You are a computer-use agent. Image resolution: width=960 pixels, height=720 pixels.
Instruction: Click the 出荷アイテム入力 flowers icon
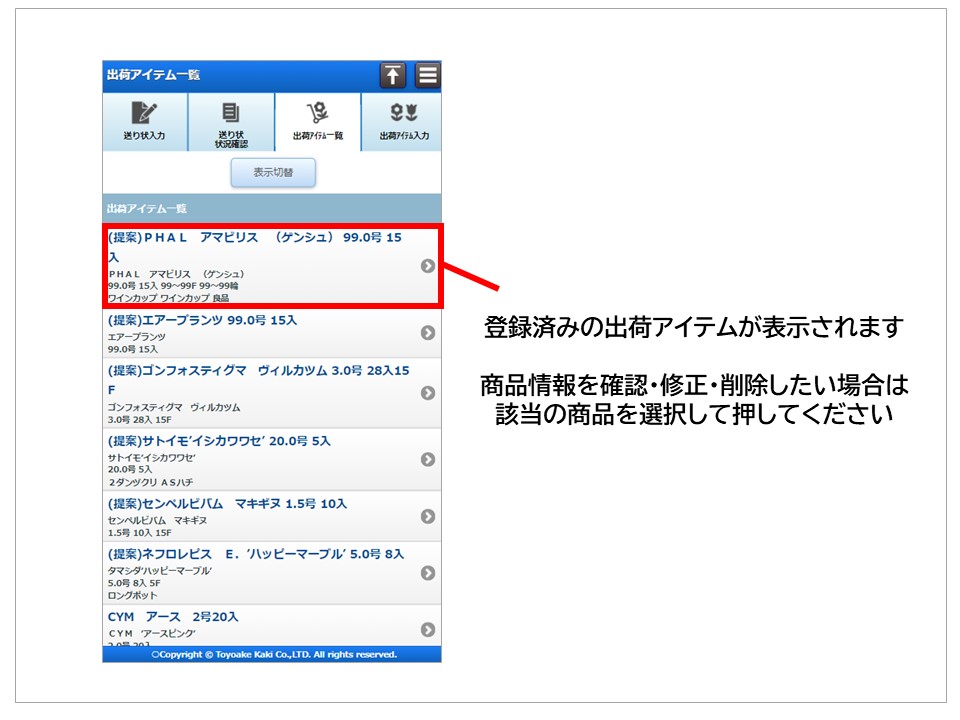[x=403, y=113]
